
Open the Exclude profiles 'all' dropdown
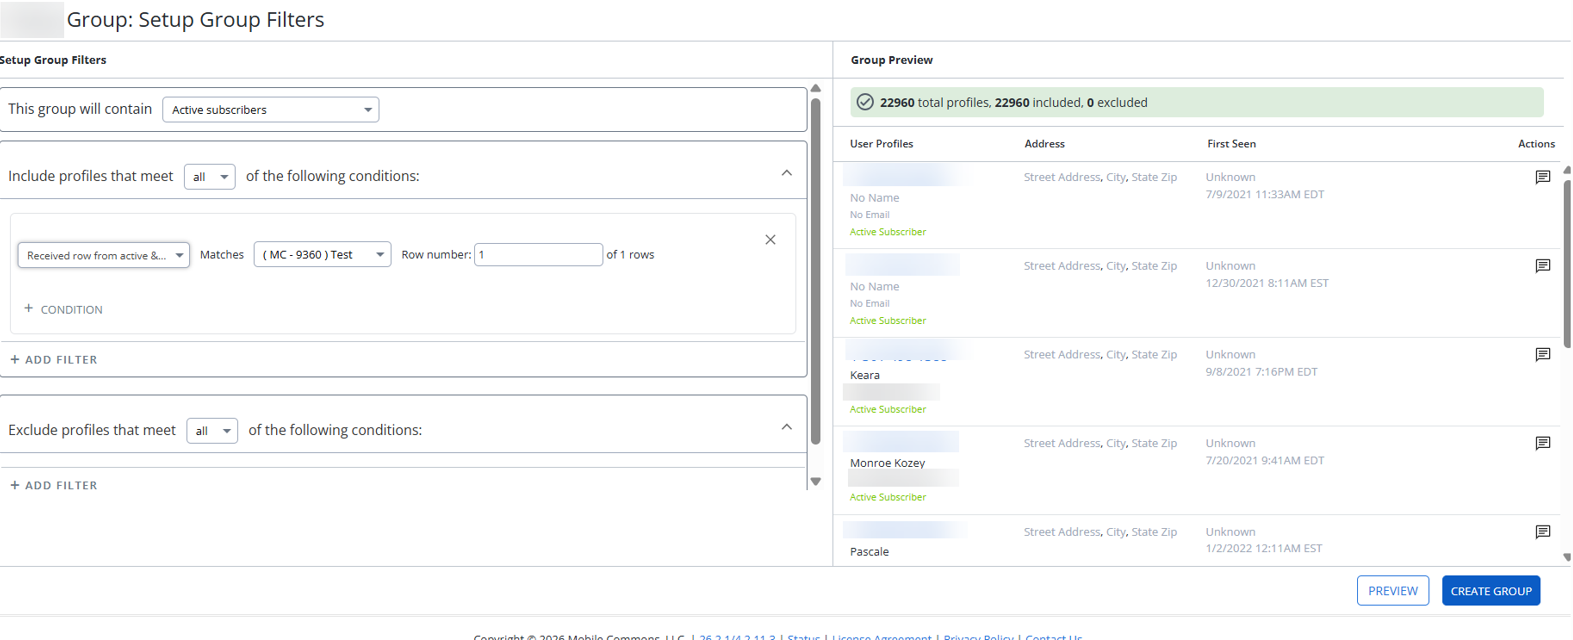tap(212, 430)
